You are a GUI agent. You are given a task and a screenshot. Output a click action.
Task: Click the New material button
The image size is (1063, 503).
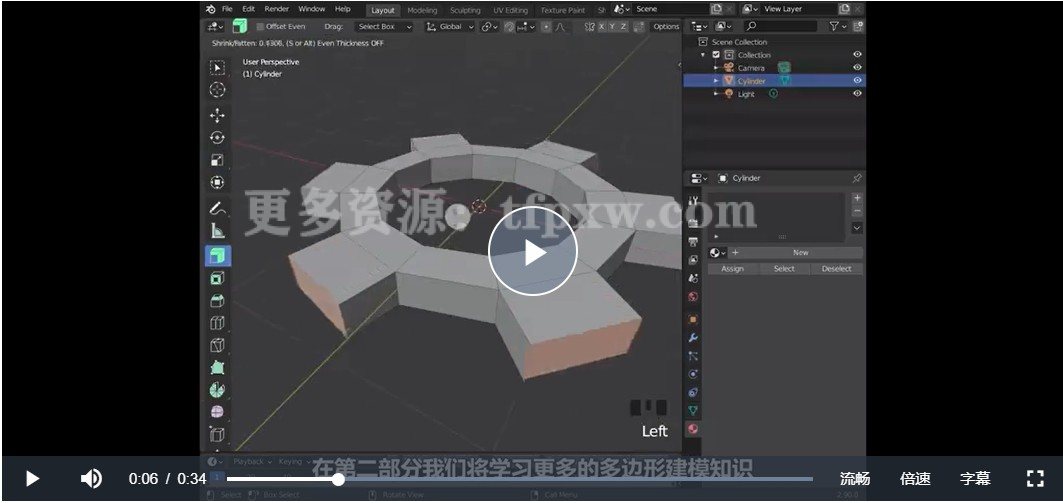click(x=801, y=252)
